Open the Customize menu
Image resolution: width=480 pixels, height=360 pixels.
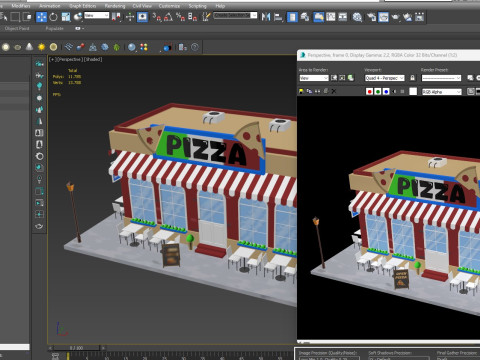pyautogui.click(x=169, y=6)
